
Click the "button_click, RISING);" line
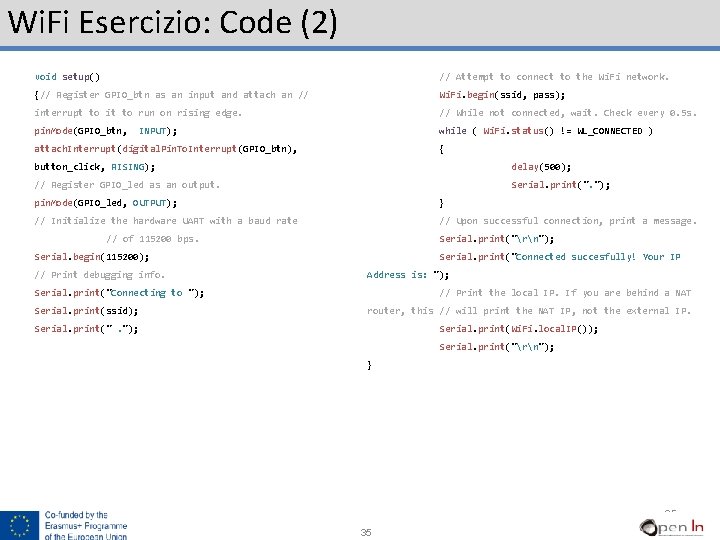[95, 167]
